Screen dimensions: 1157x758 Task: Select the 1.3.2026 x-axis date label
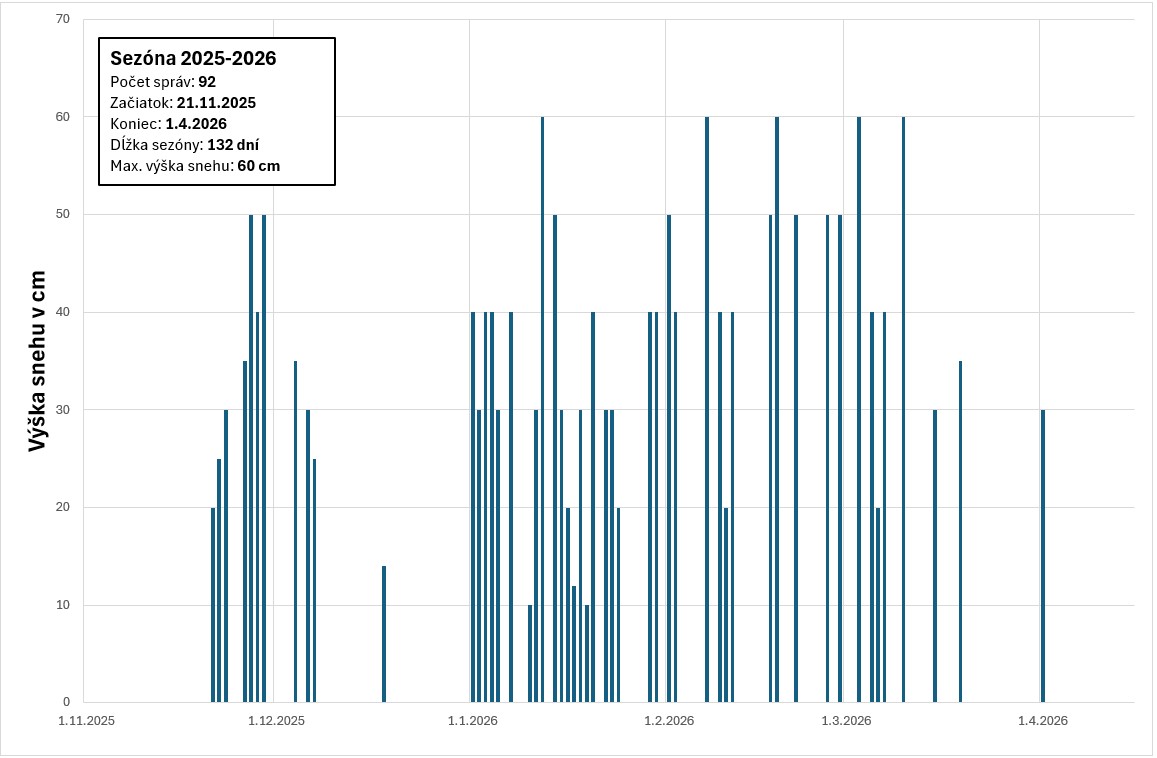click(x=846, y=720)
